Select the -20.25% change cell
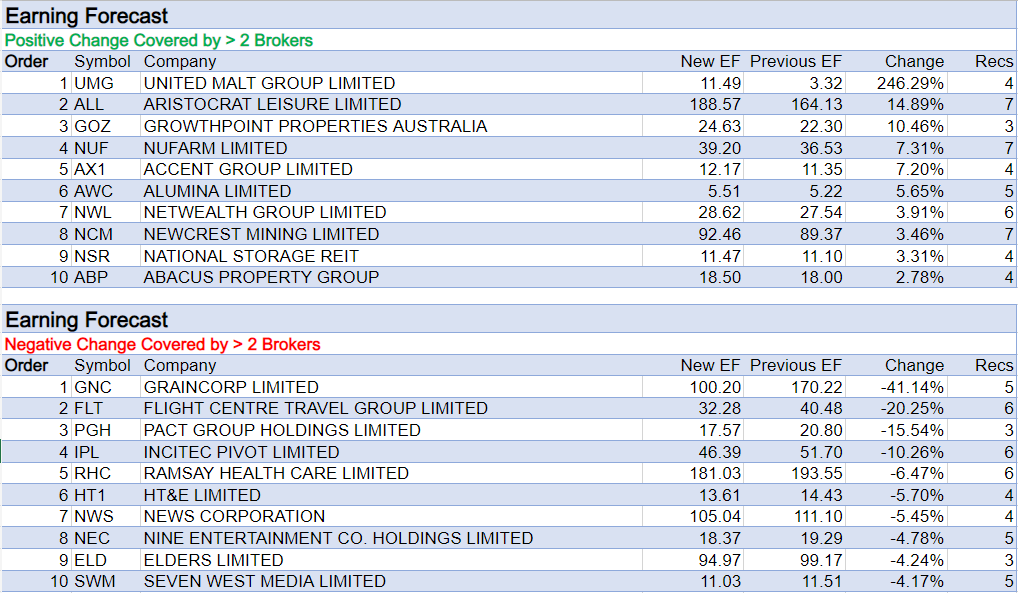Viewport: 1018px width, 593px height. click(x=912, y=409)
